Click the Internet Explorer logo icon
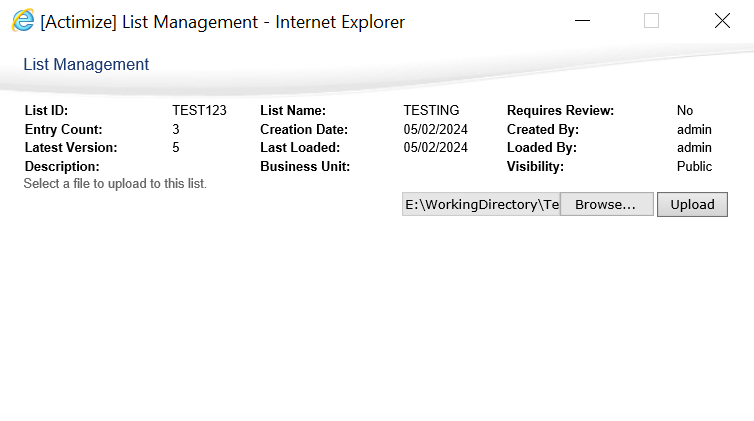 click(x=23, y=21)
